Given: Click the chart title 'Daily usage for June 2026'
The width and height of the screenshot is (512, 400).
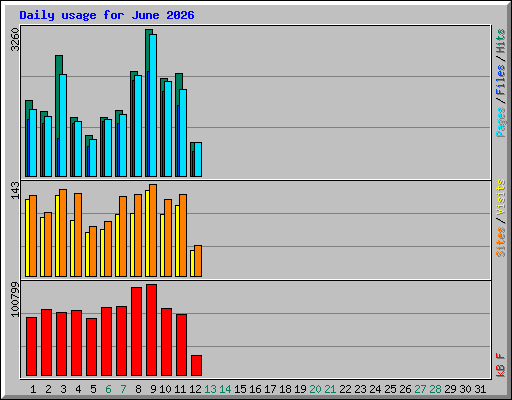Looking at the screenshot, I should [x=107, y=15].
